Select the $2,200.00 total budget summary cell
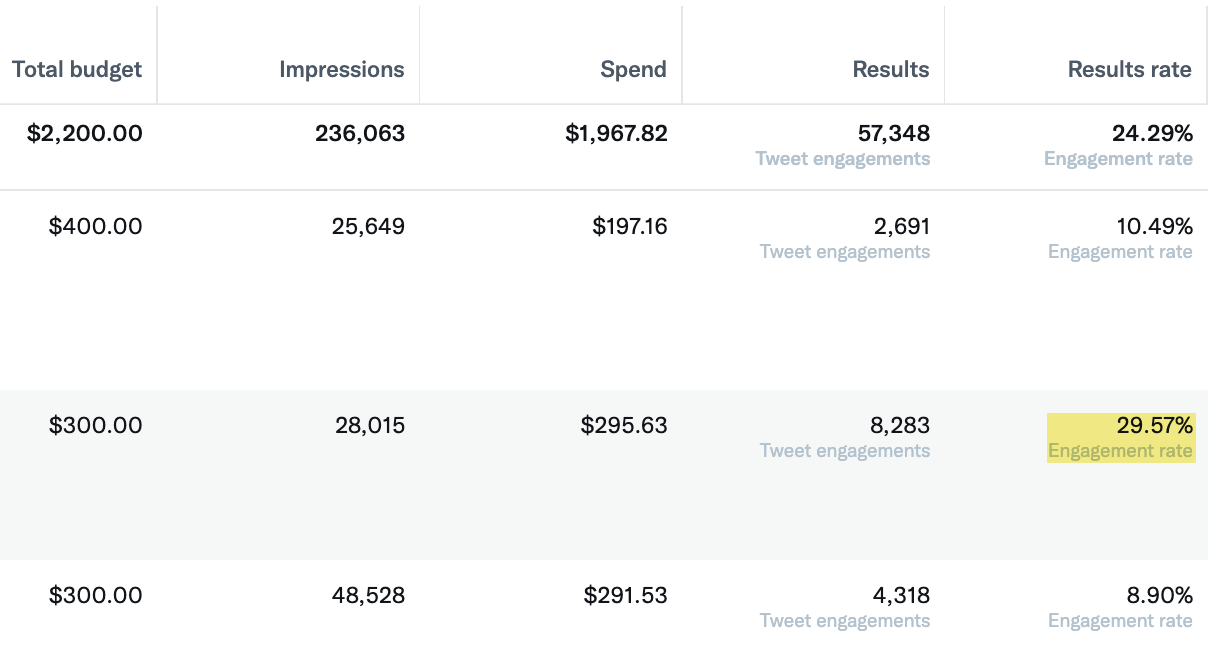Screen dimensions: 1208x665 (x=85, y=133)
